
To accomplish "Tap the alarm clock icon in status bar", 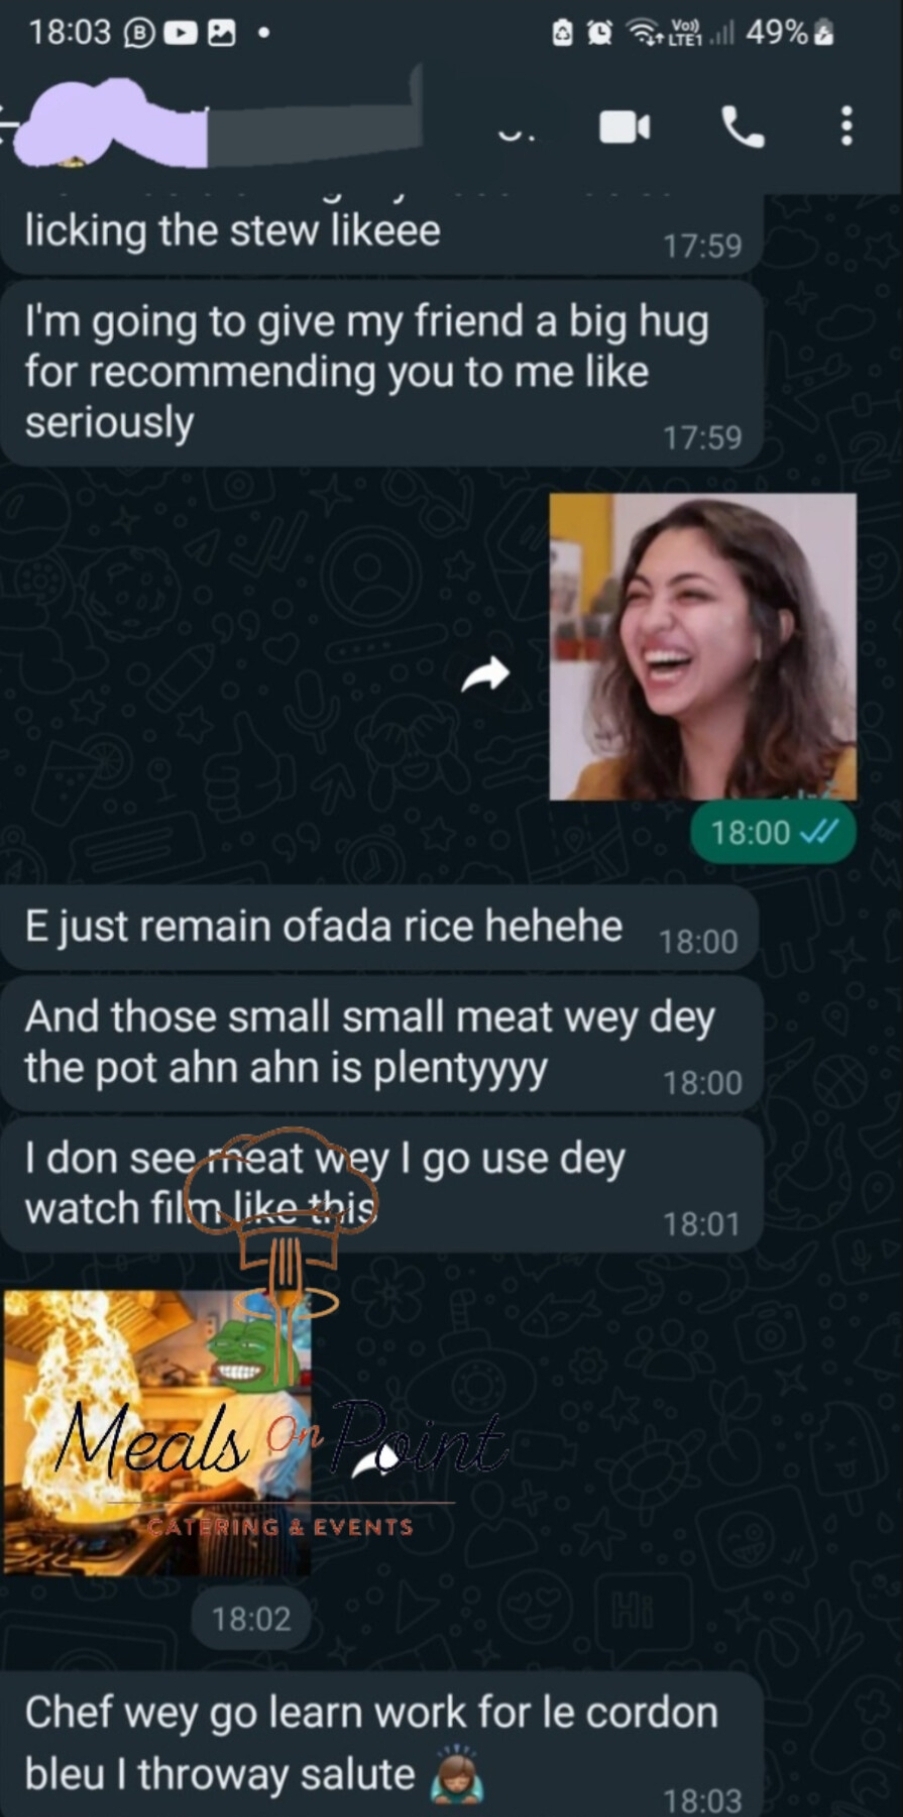I will pyautogui.click(x=599, y=33).
